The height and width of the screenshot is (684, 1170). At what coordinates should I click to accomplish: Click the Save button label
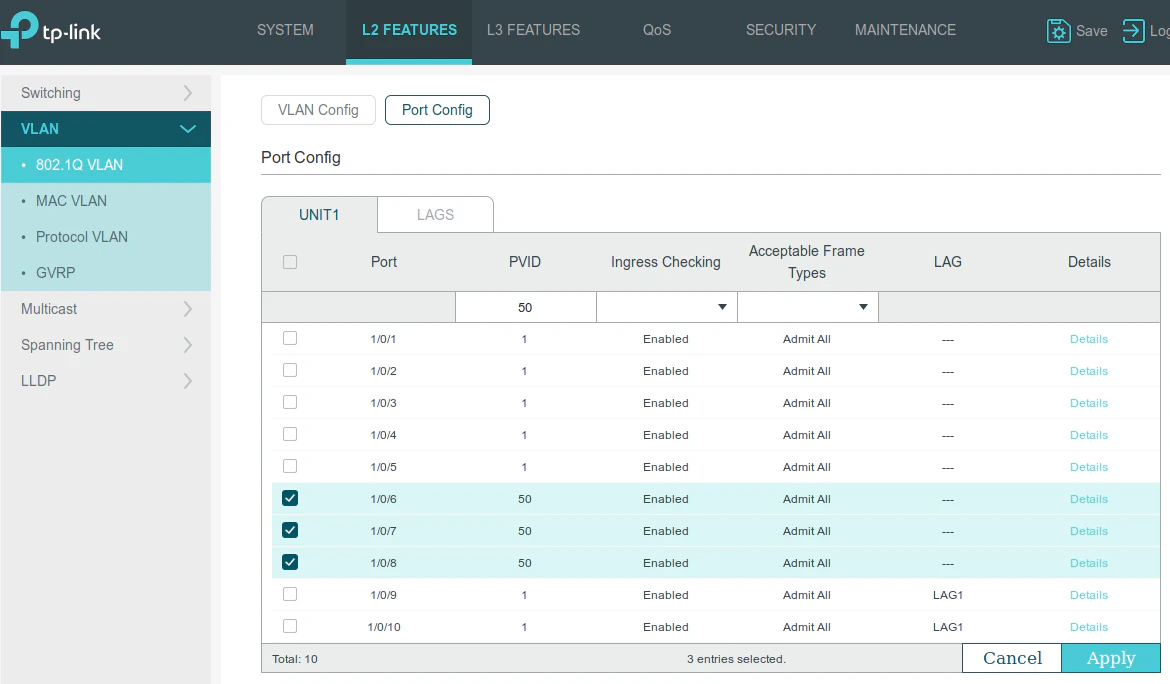click(1092, 31)
